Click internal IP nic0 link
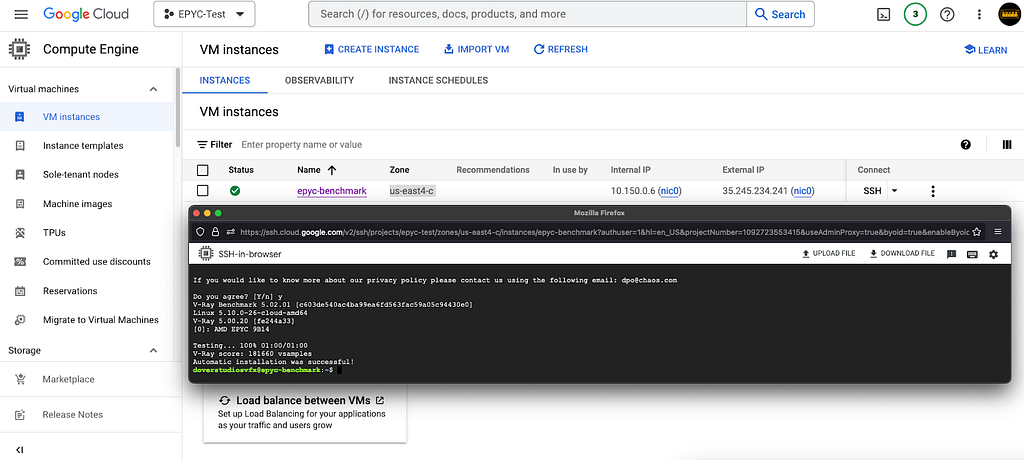Image resolution: width=1024 pixels, height=460 pixels. pos(669,191)
